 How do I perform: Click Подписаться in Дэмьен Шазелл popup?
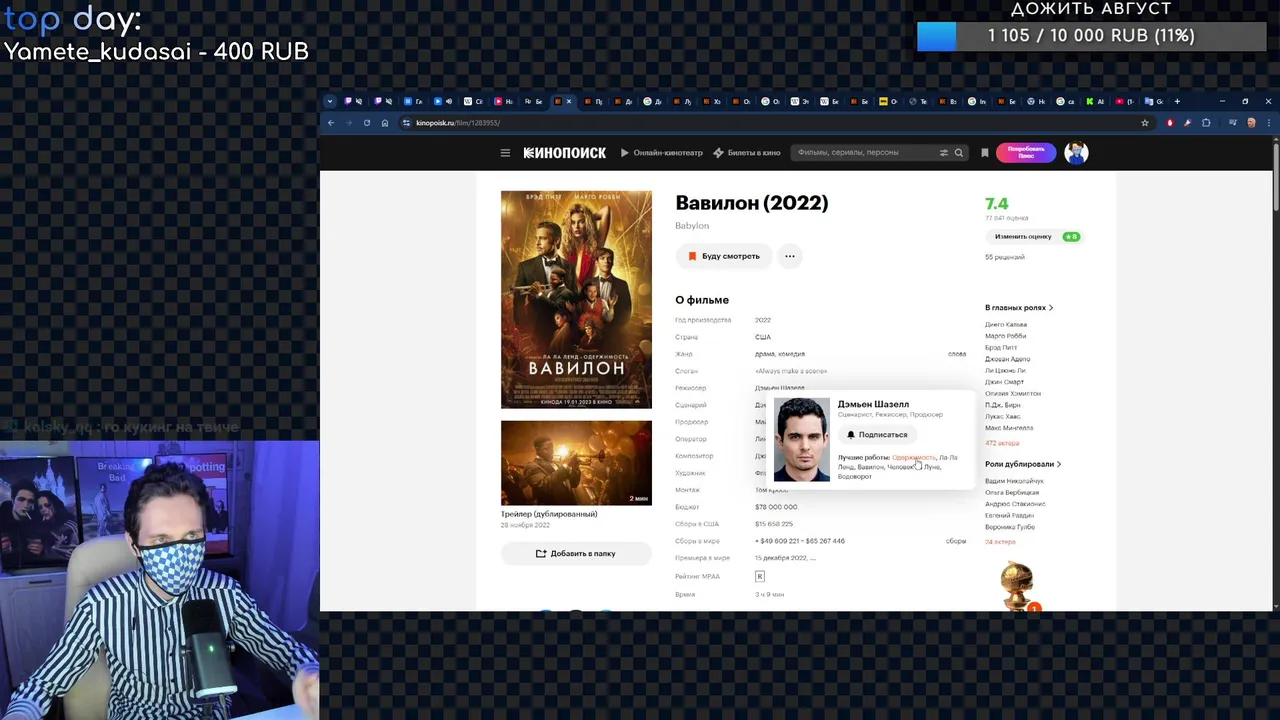877,435
